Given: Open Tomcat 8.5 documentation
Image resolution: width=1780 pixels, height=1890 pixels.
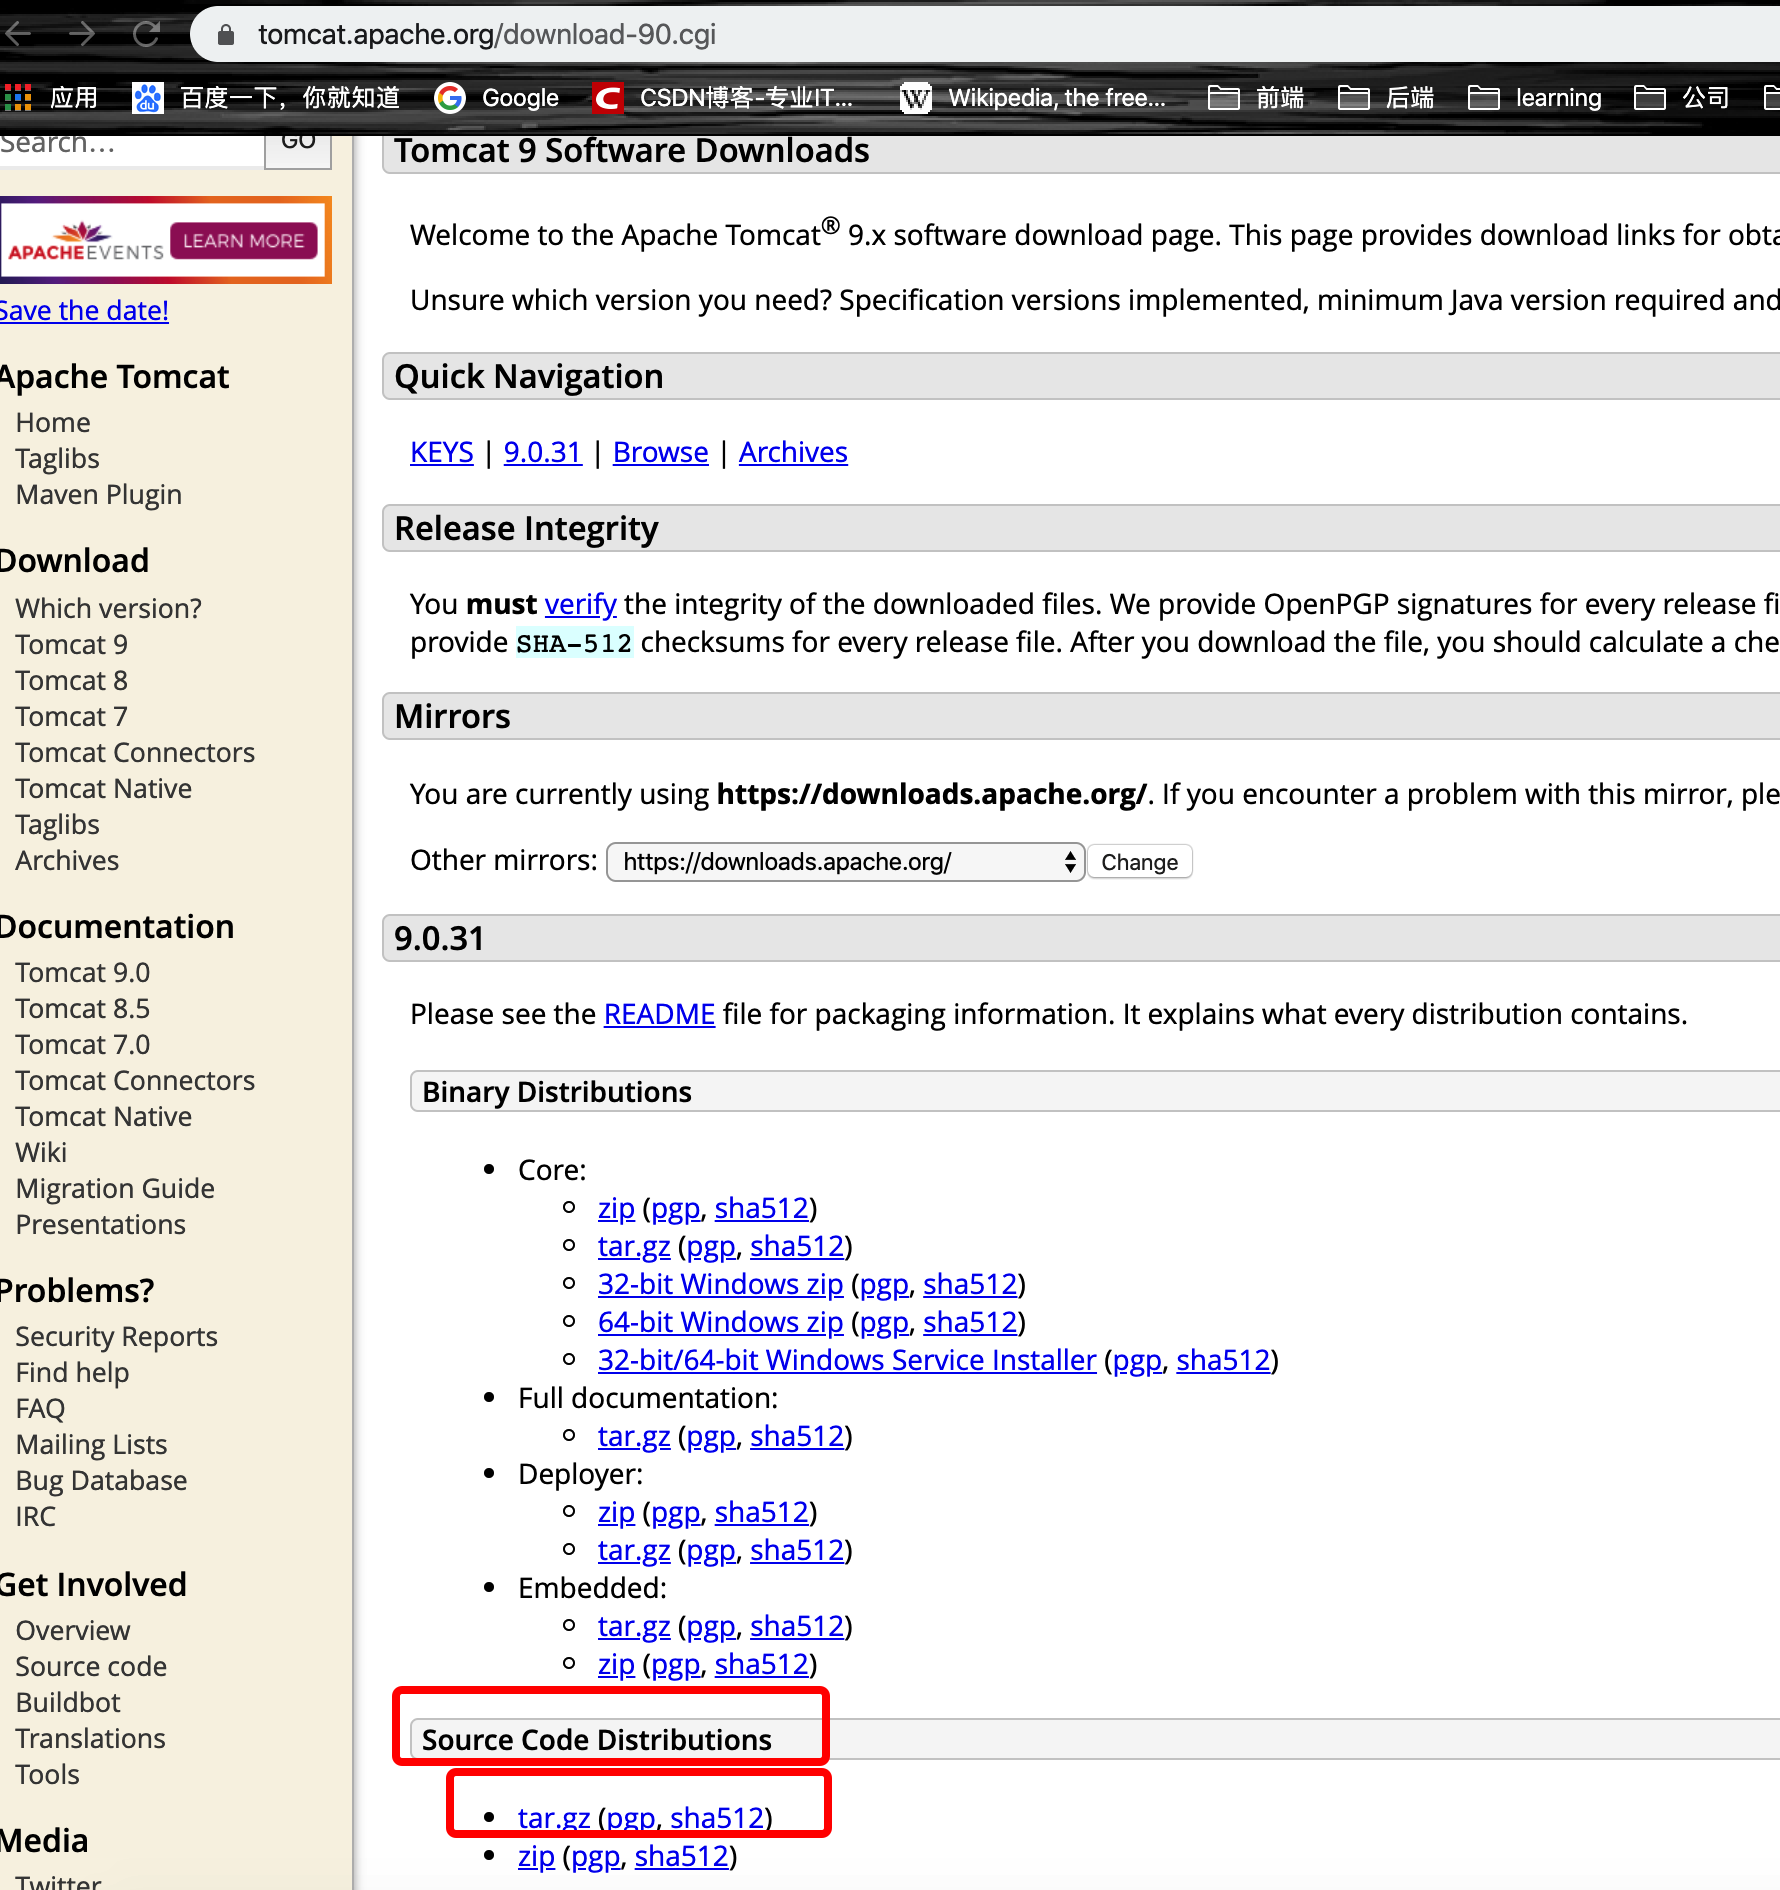Looking at the screenshot, I should click(83, 1008).
